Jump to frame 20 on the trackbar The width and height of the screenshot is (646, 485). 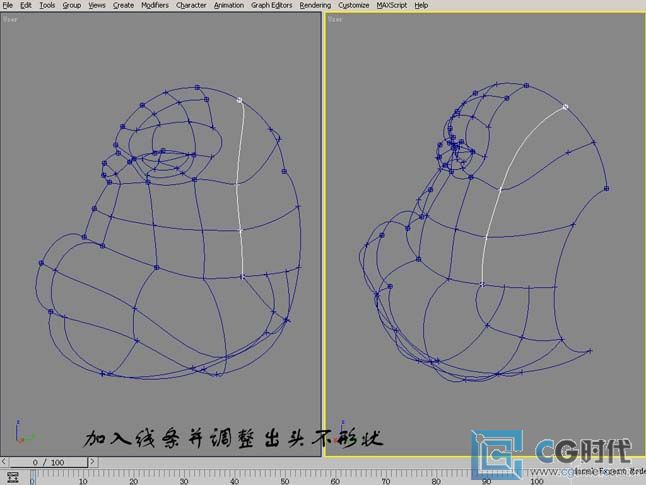point(133,481)
